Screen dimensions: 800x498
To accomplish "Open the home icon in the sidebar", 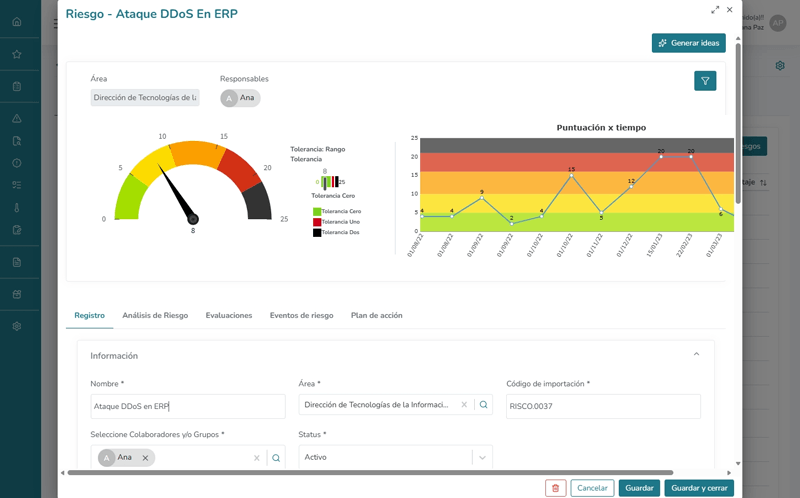I will [17, 21].
